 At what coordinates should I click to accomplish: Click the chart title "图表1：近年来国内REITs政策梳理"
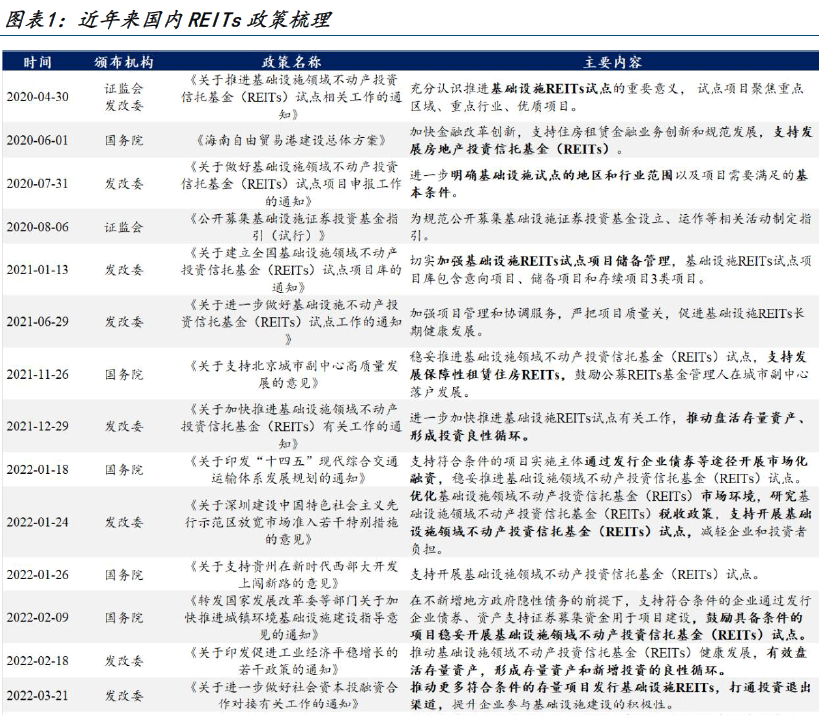tap(167, 19)
